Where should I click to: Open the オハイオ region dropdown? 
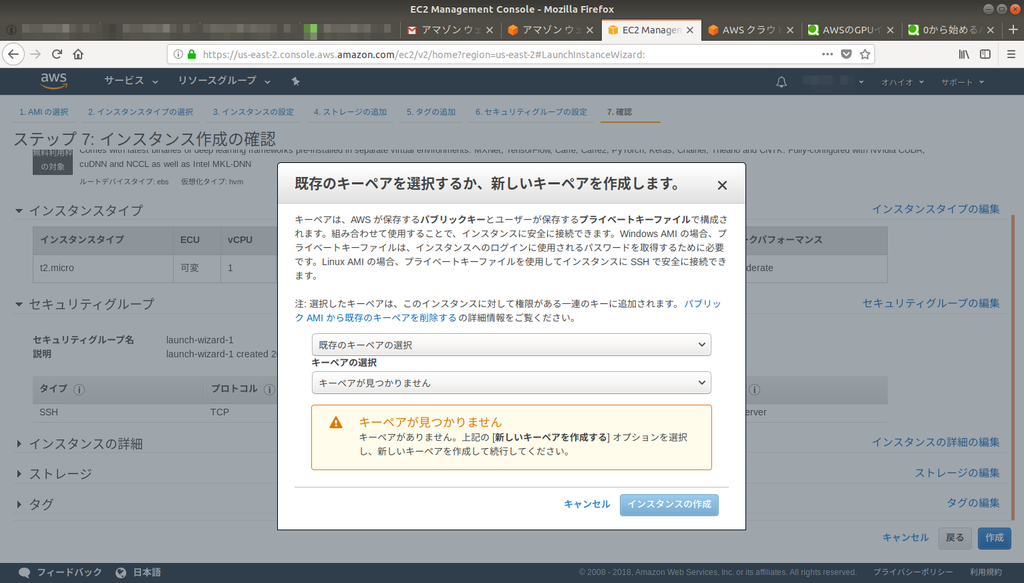pos(903,82)
